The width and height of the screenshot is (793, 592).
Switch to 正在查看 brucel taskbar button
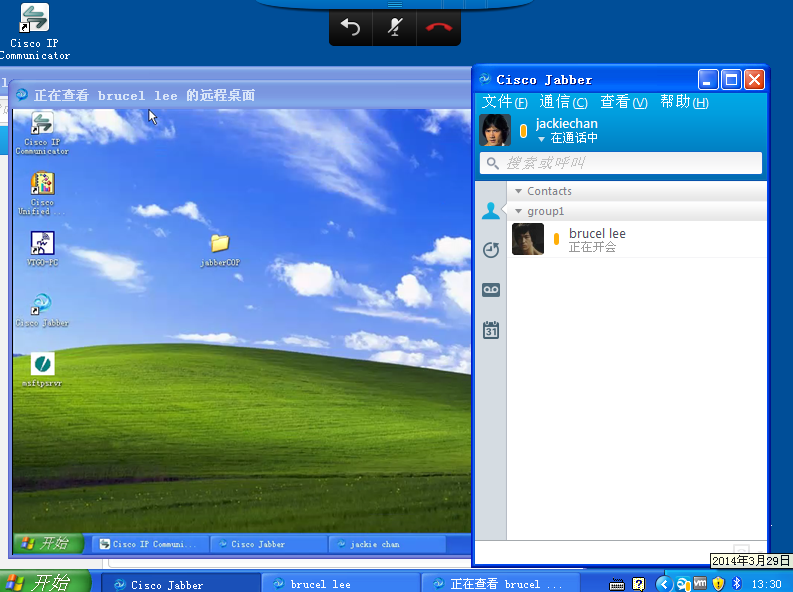pyautogui.click(x=501, y=584)
